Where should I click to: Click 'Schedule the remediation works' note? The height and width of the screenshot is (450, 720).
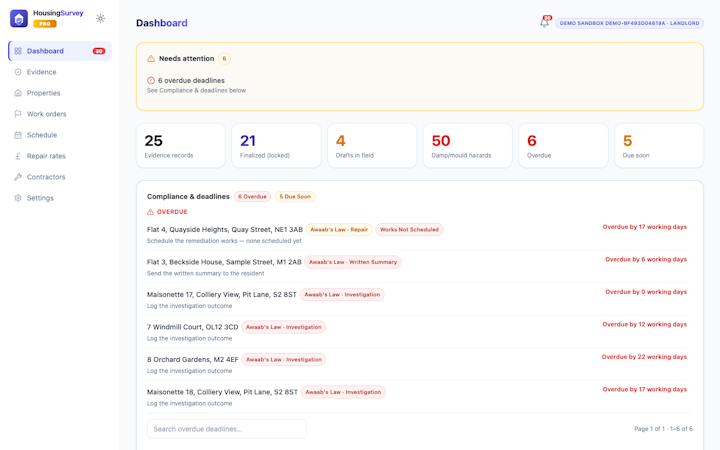tap(224, 241)
